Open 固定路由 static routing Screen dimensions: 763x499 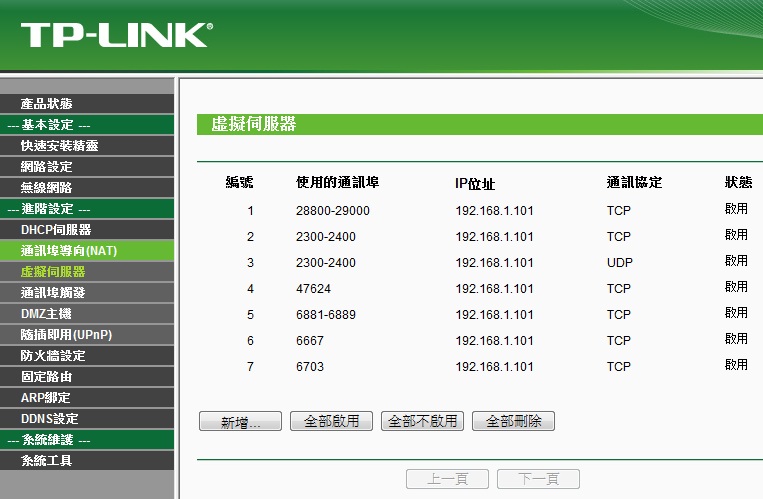click(46, 377)
